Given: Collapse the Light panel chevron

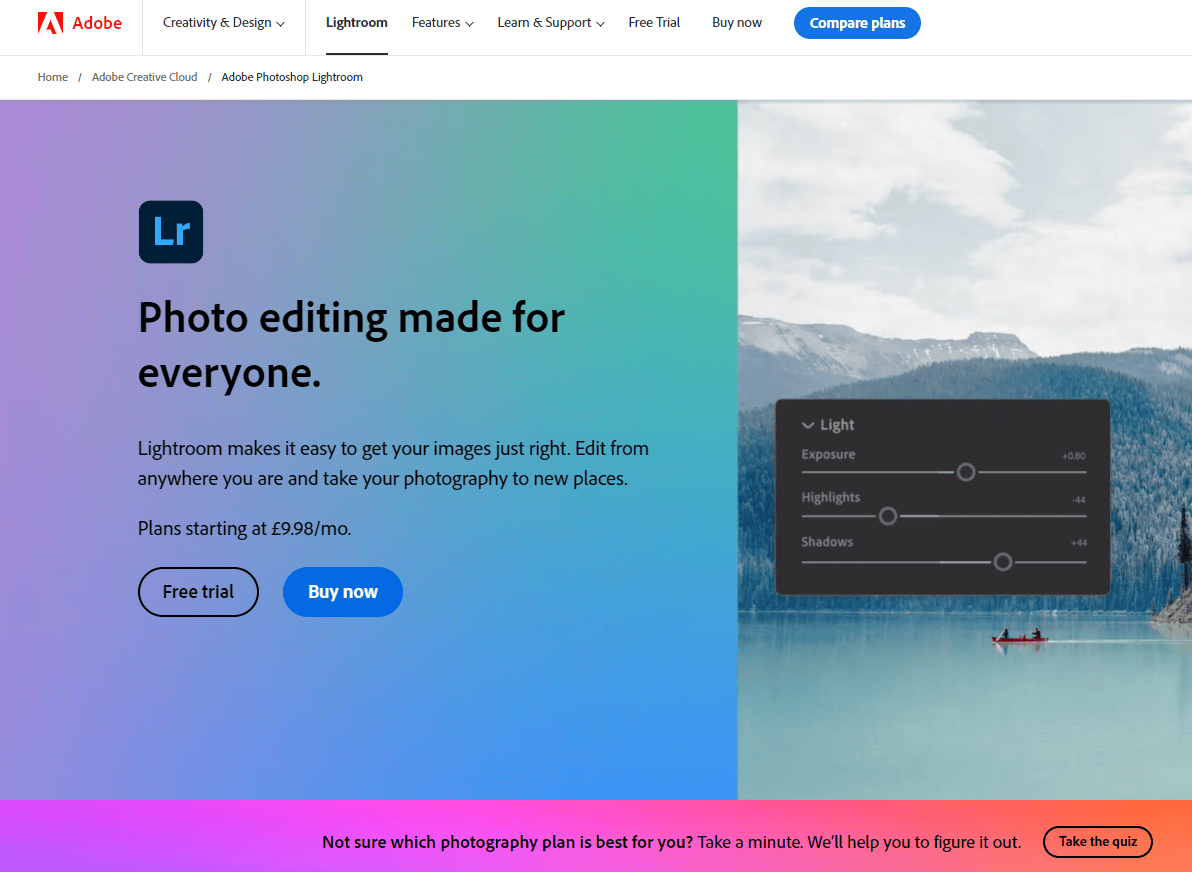Looking at the screenshot, I should [808, 425].
